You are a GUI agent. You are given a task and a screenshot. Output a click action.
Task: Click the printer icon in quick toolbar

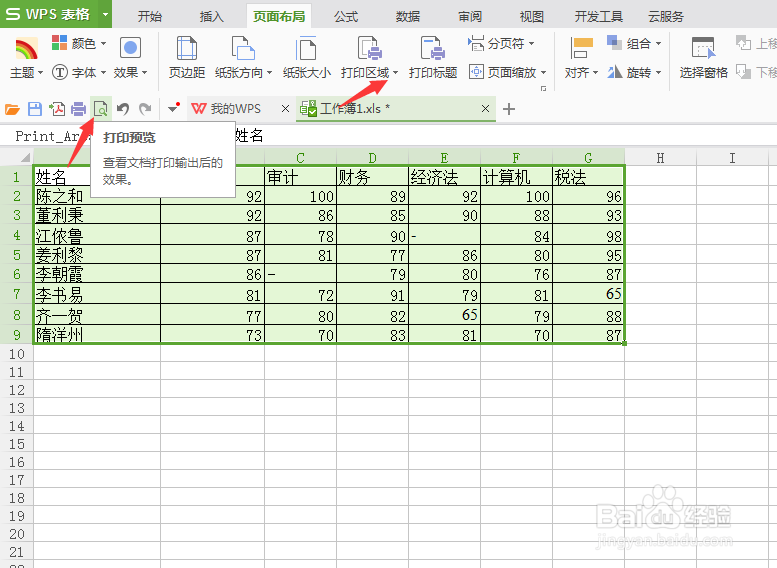click(79, 109)
